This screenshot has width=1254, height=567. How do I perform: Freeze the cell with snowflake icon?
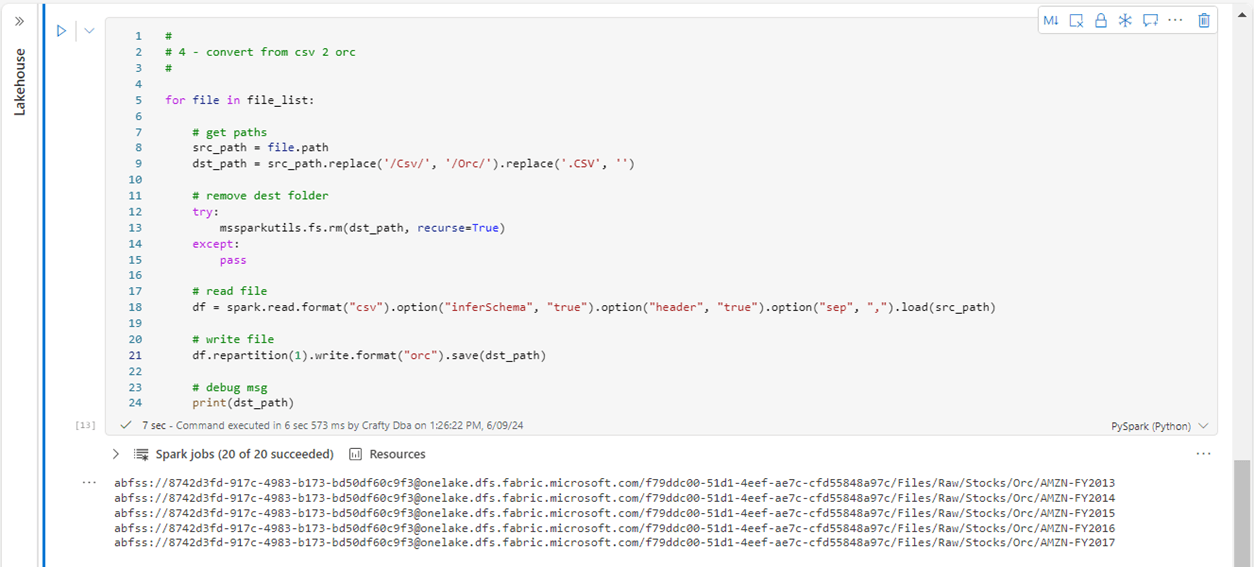pos(1125,20)
